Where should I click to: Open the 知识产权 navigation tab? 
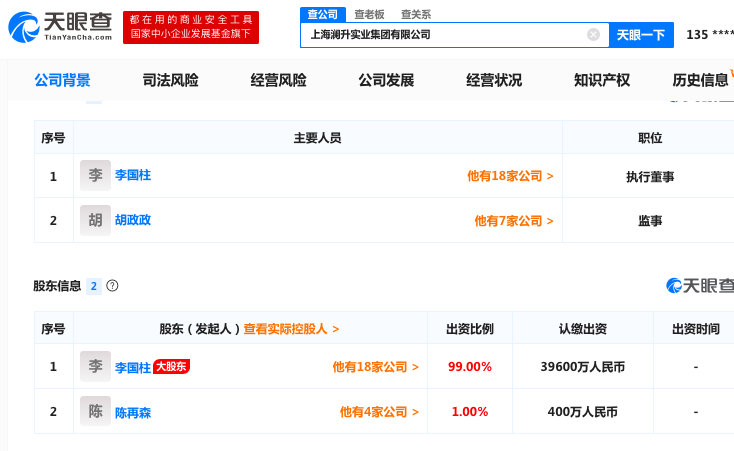602,81
